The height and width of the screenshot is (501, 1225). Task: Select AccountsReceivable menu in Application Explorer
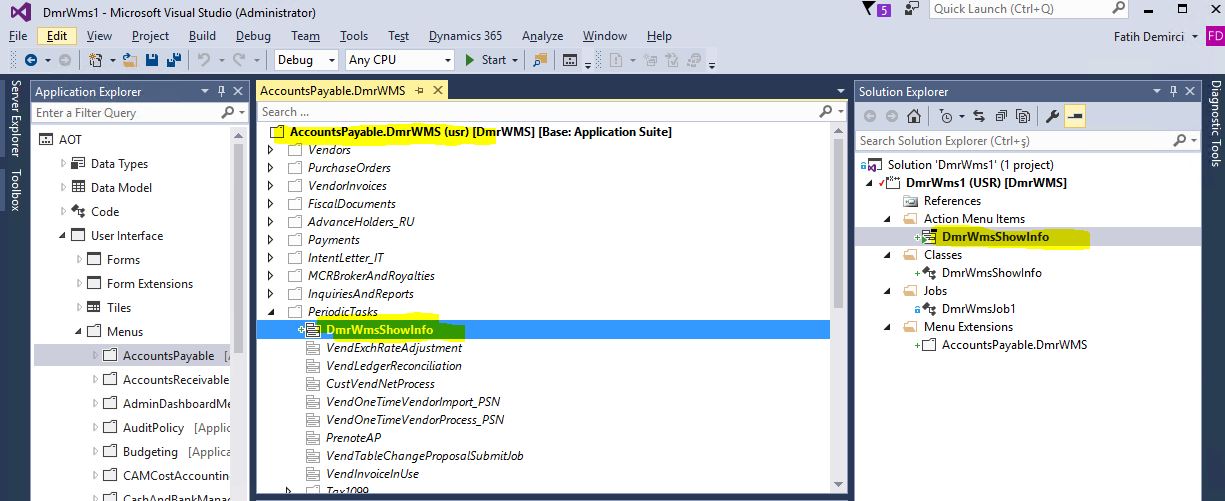[176, 379]
